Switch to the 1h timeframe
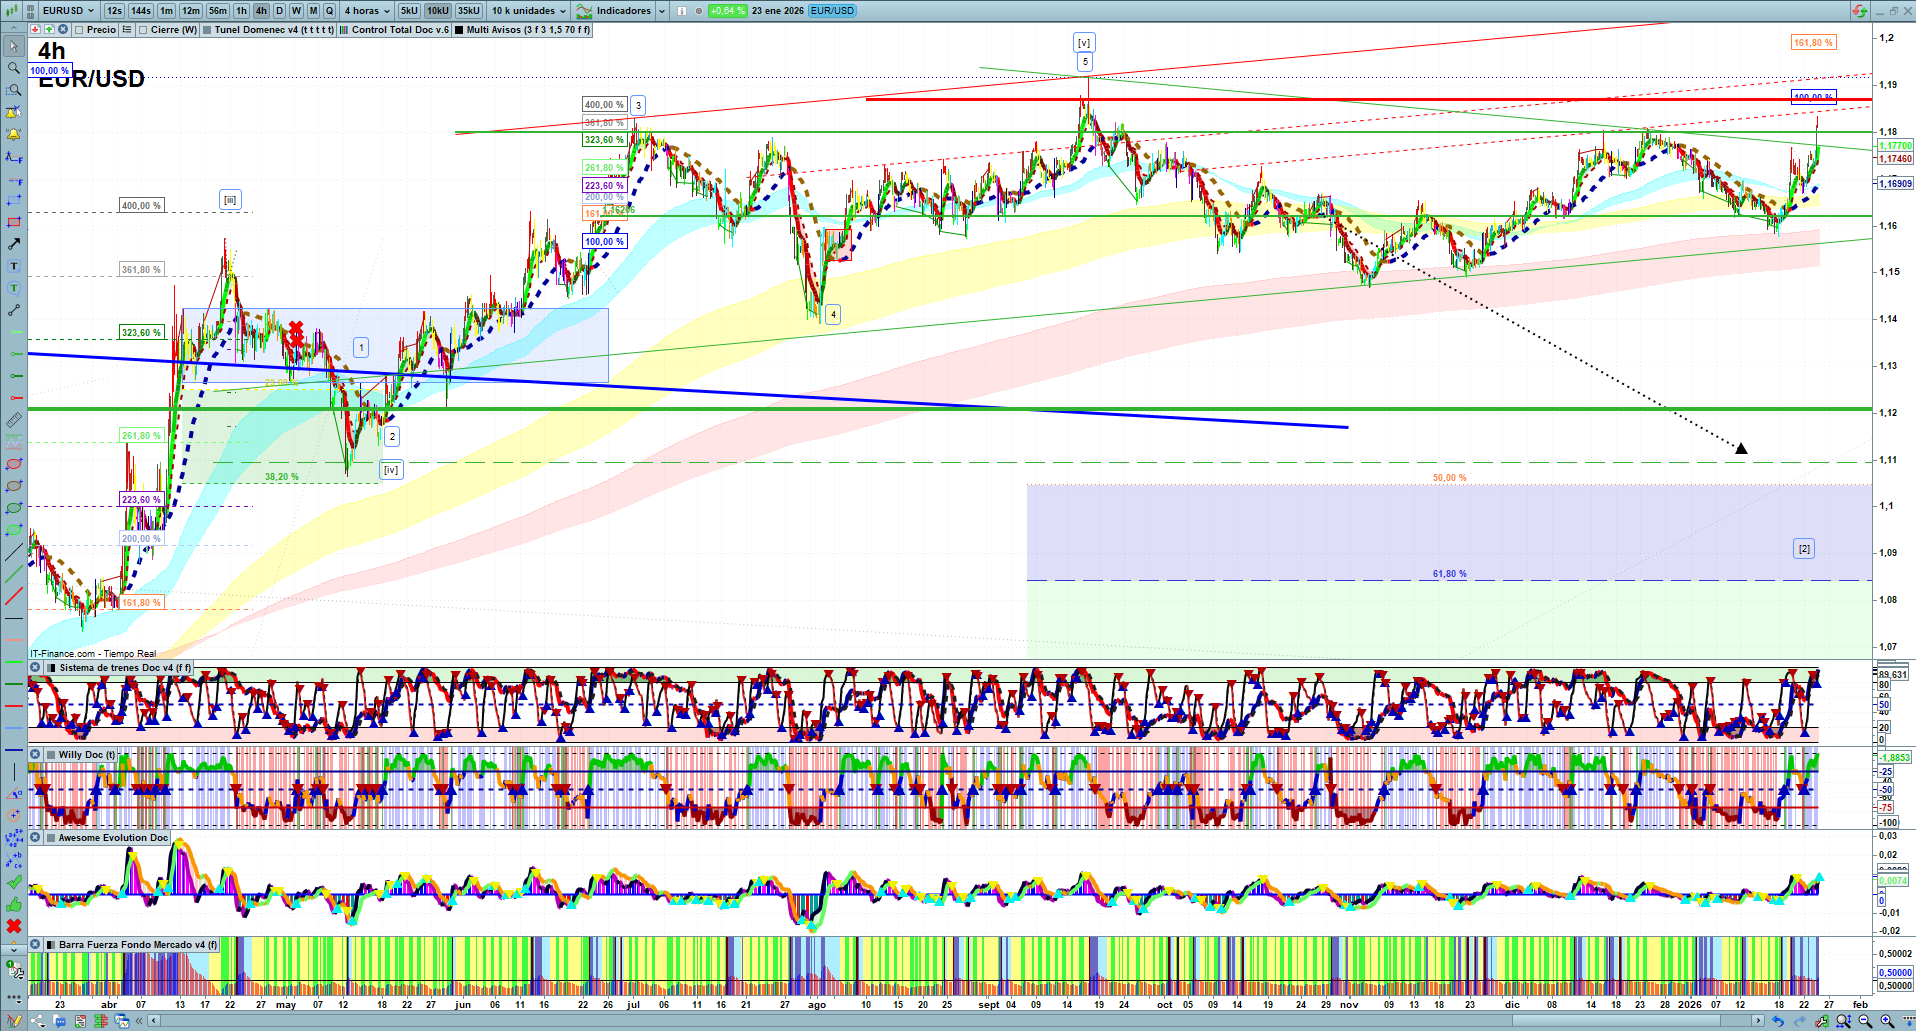 [241, 11]
